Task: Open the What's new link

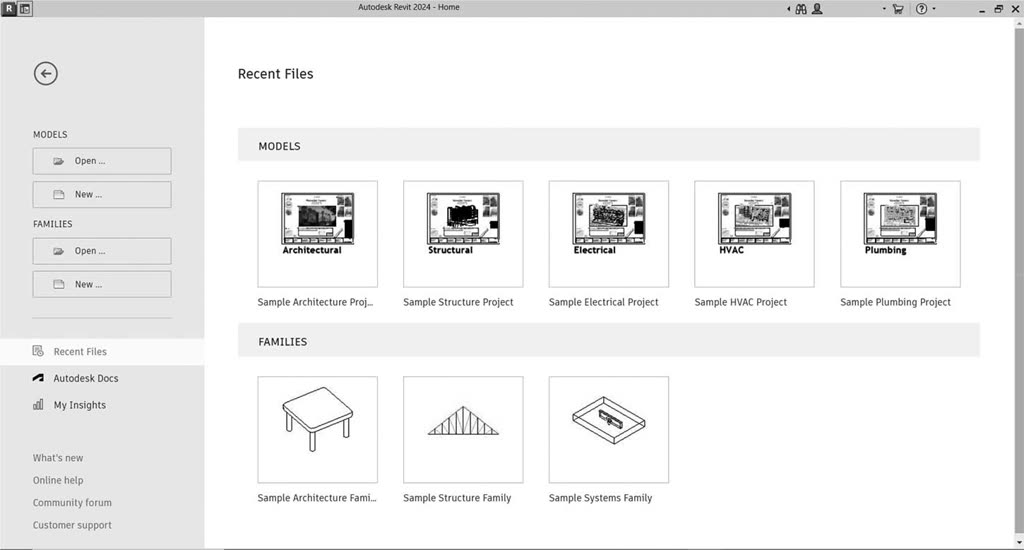Action: pyautogui.click(x=58, y=458)
